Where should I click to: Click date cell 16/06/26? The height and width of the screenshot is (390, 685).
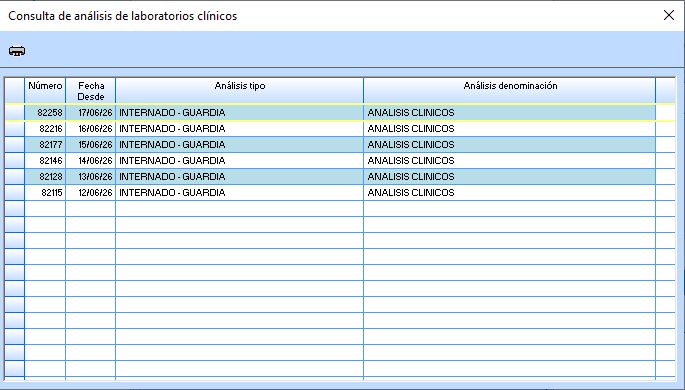pos(95,129)
